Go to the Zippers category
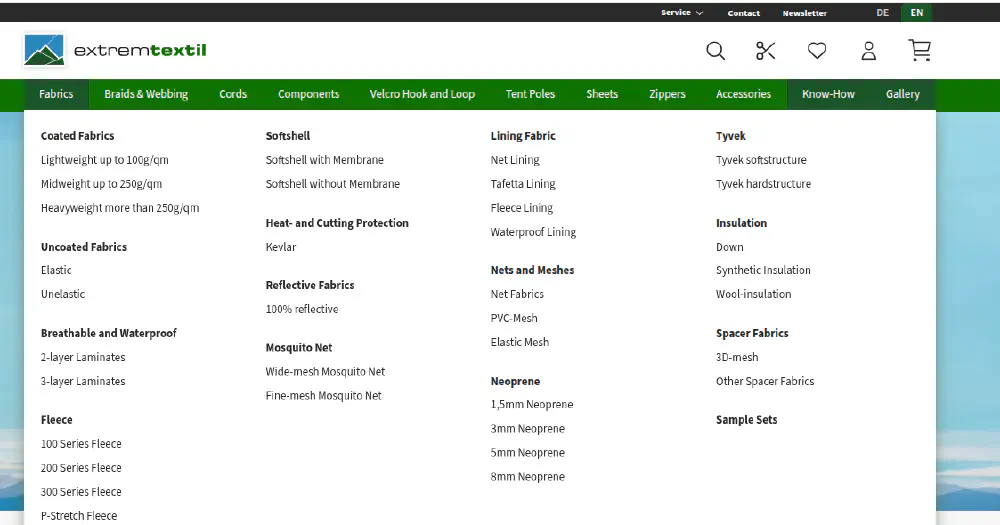 tap(667, 94)
